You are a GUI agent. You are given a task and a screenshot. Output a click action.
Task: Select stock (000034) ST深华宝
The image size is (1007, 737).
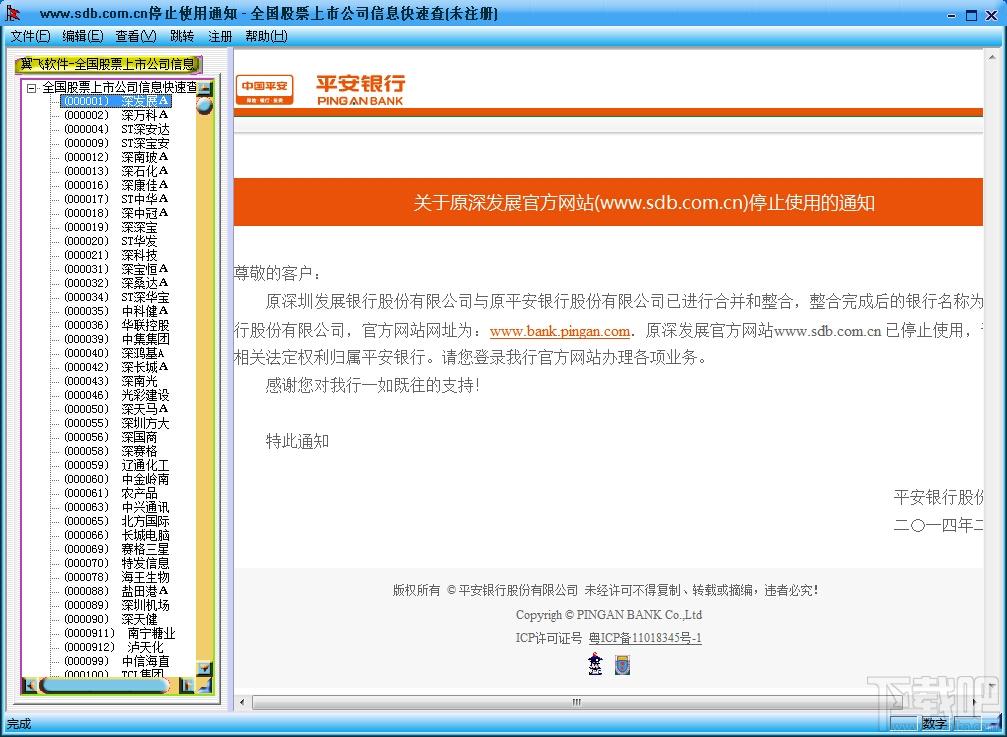tap(117, 297)
